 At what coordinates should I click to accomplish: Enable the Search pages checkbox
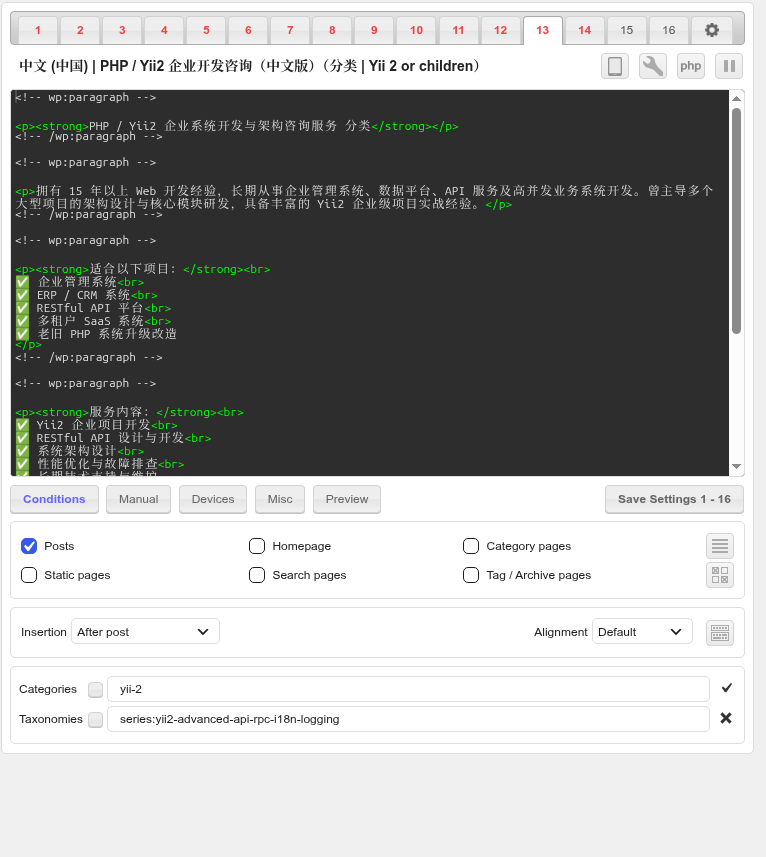point(257,575)
